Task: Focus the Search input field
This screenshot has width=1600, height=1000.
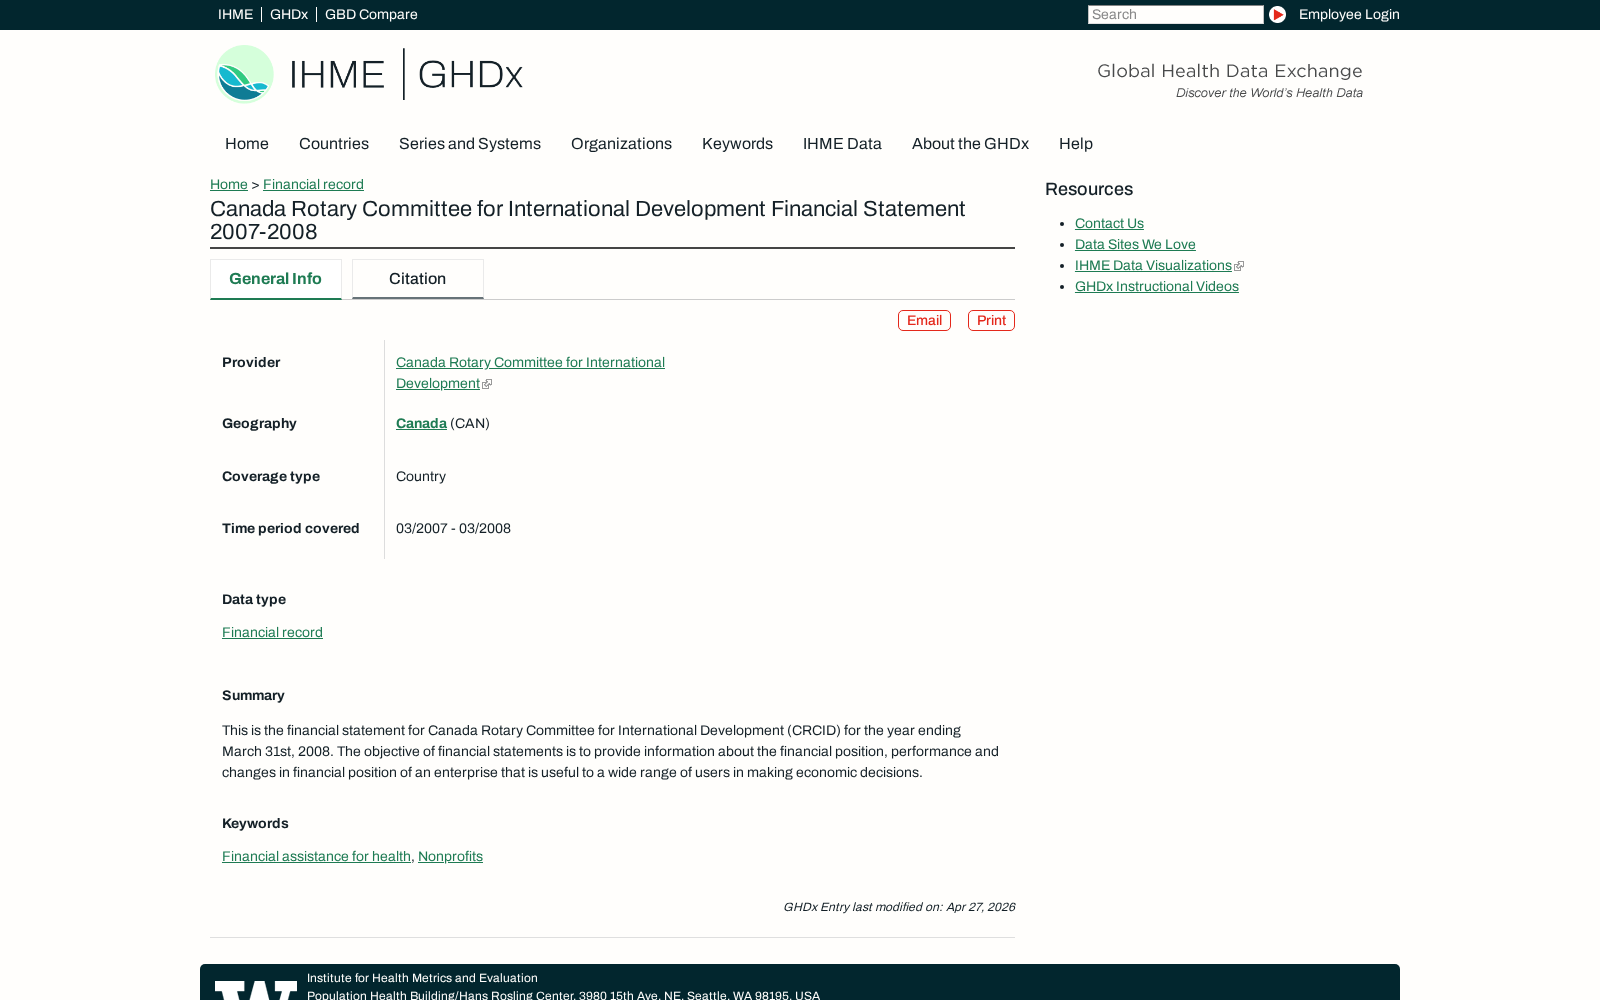Action: (x=1176, y=14)
